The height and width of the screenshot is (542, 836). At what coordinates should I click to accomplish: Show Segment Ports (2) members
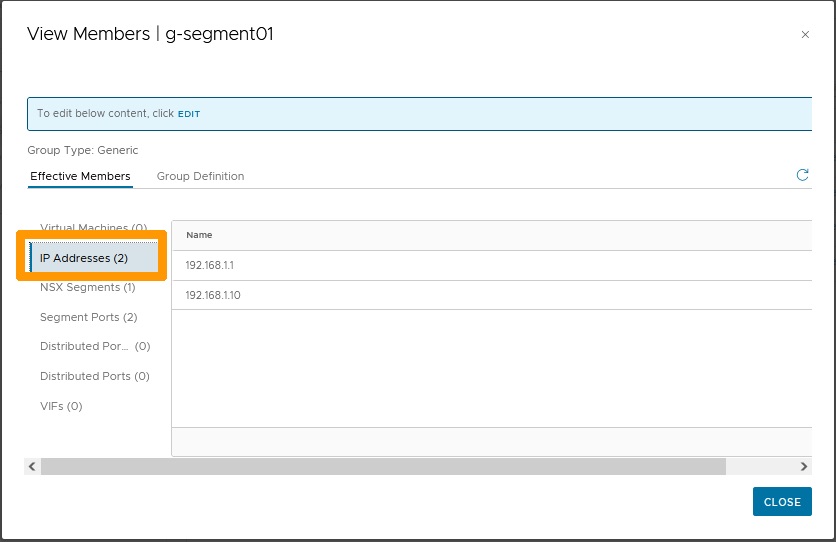89,317
